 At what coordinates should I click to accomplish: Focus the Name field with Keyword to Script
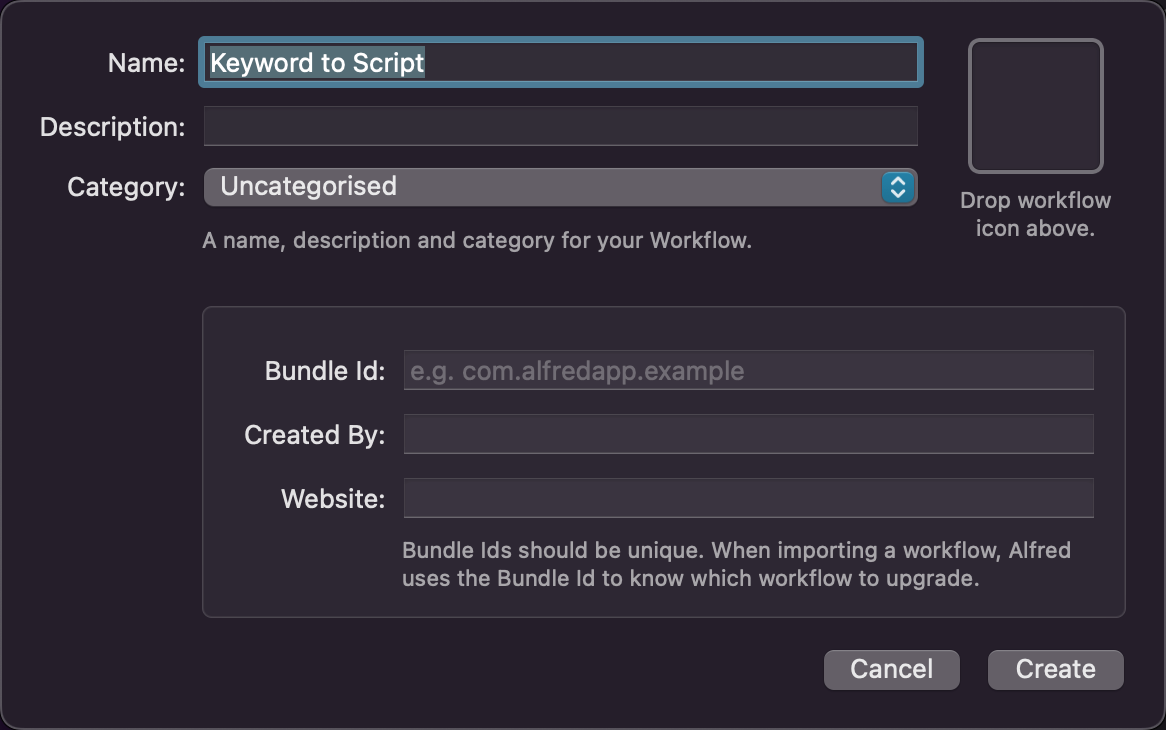click(x=560, y=62)
